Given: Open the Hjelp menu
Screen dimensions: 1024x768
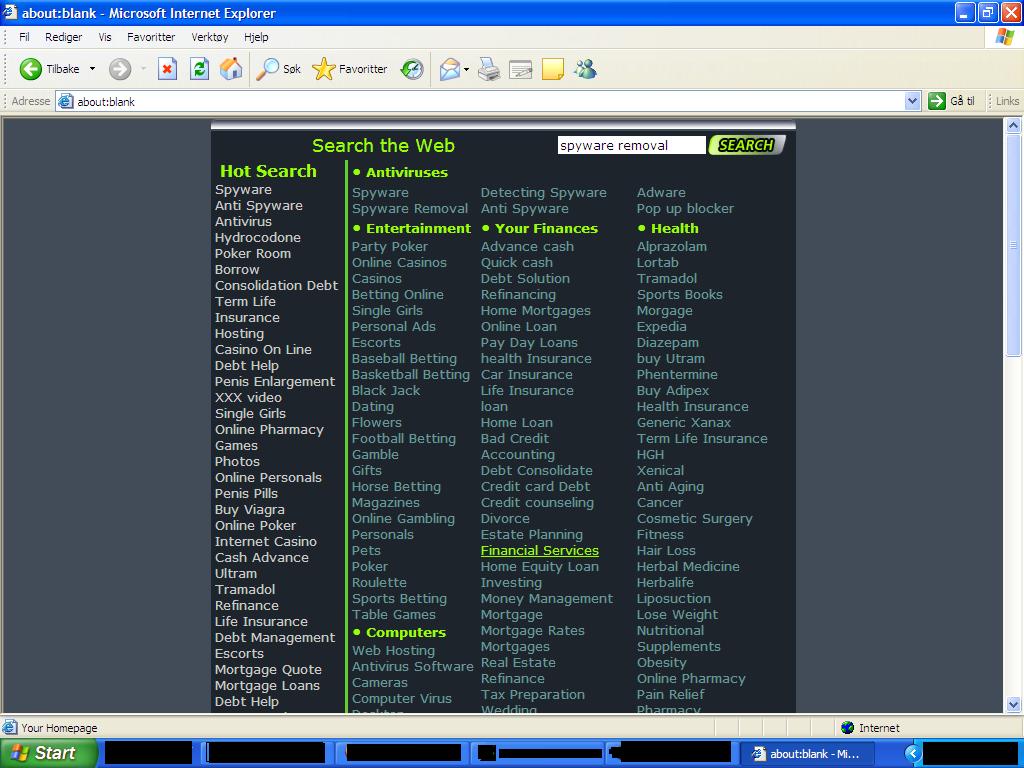Looking at the screenshot, I should tap(256, 37).
